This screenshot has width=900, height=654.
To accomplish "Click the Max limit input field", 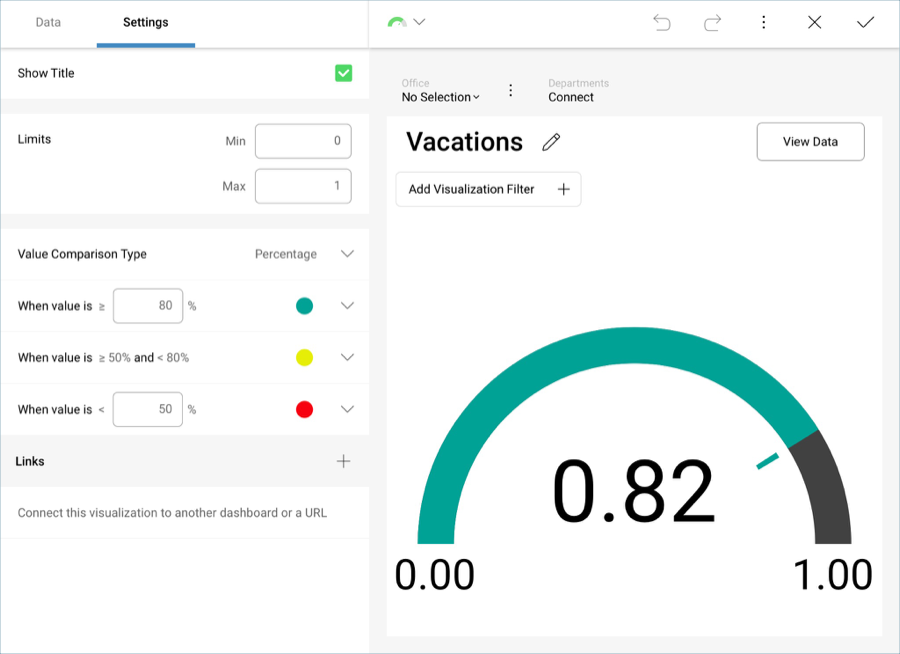I will [303, 186].
